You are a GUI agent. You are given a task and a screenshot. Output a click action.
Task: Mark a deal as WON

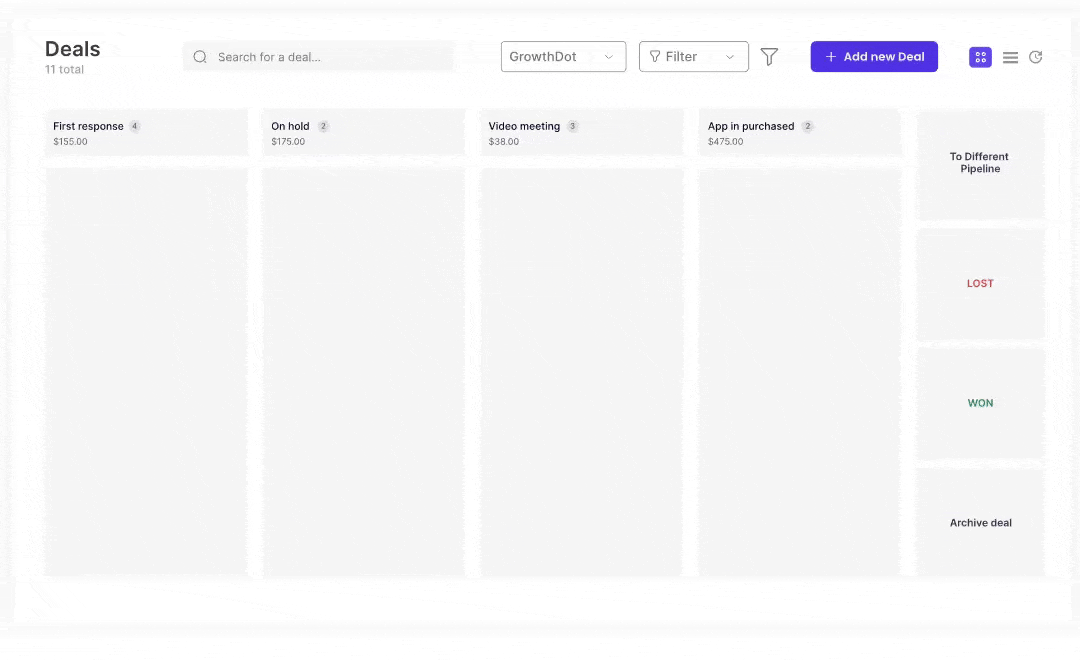click(980, 403)
